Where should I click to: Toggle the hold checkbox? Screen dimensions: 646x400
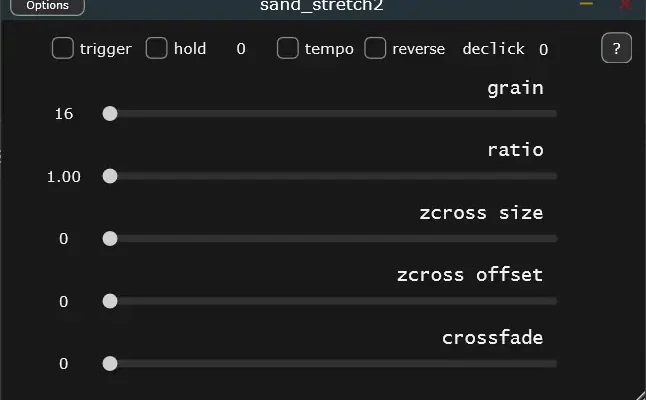click(x=157, y=48)
